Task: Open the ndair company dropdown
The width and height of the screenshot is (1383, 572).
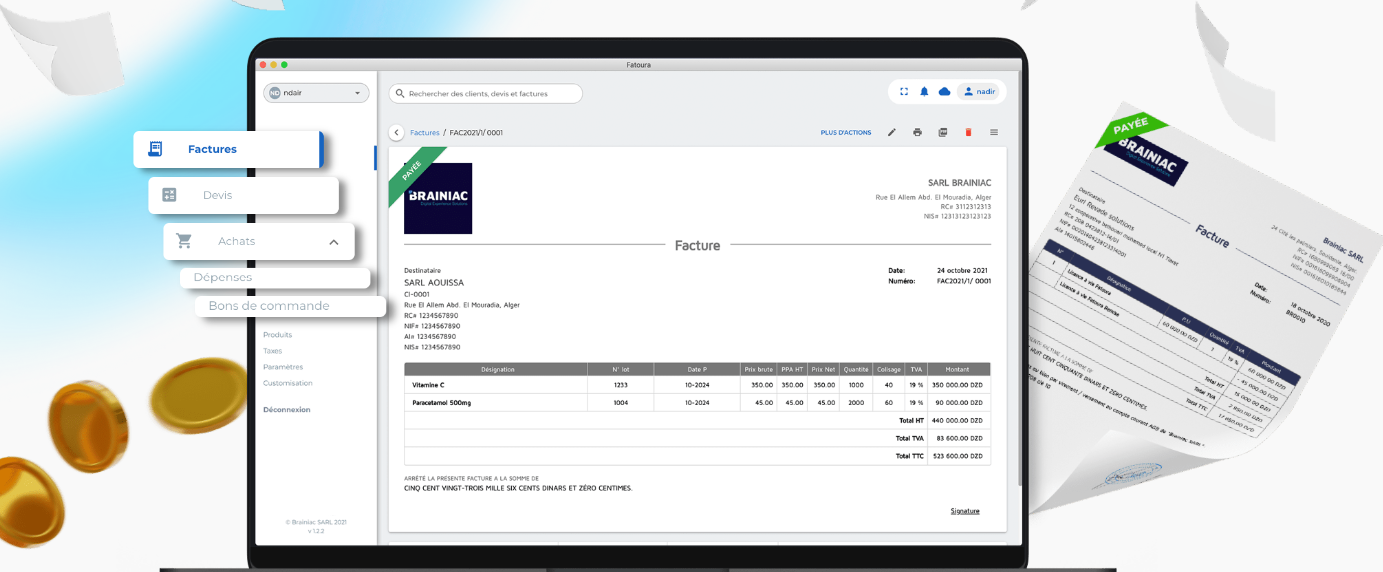Action: coord(316,93)
